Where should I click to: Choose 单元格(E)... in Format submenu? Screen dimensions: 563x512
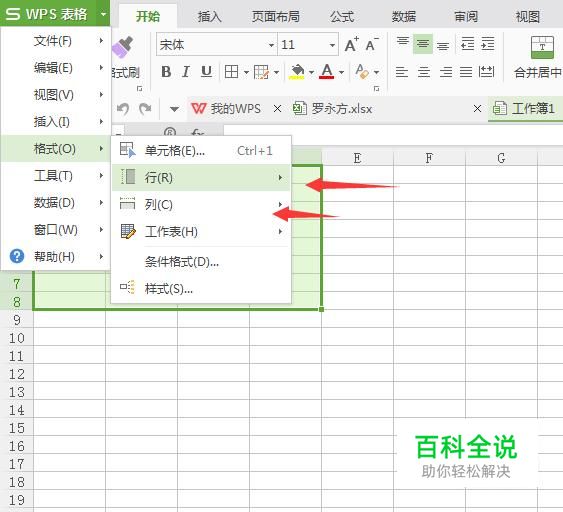click(x=201, y=151)
